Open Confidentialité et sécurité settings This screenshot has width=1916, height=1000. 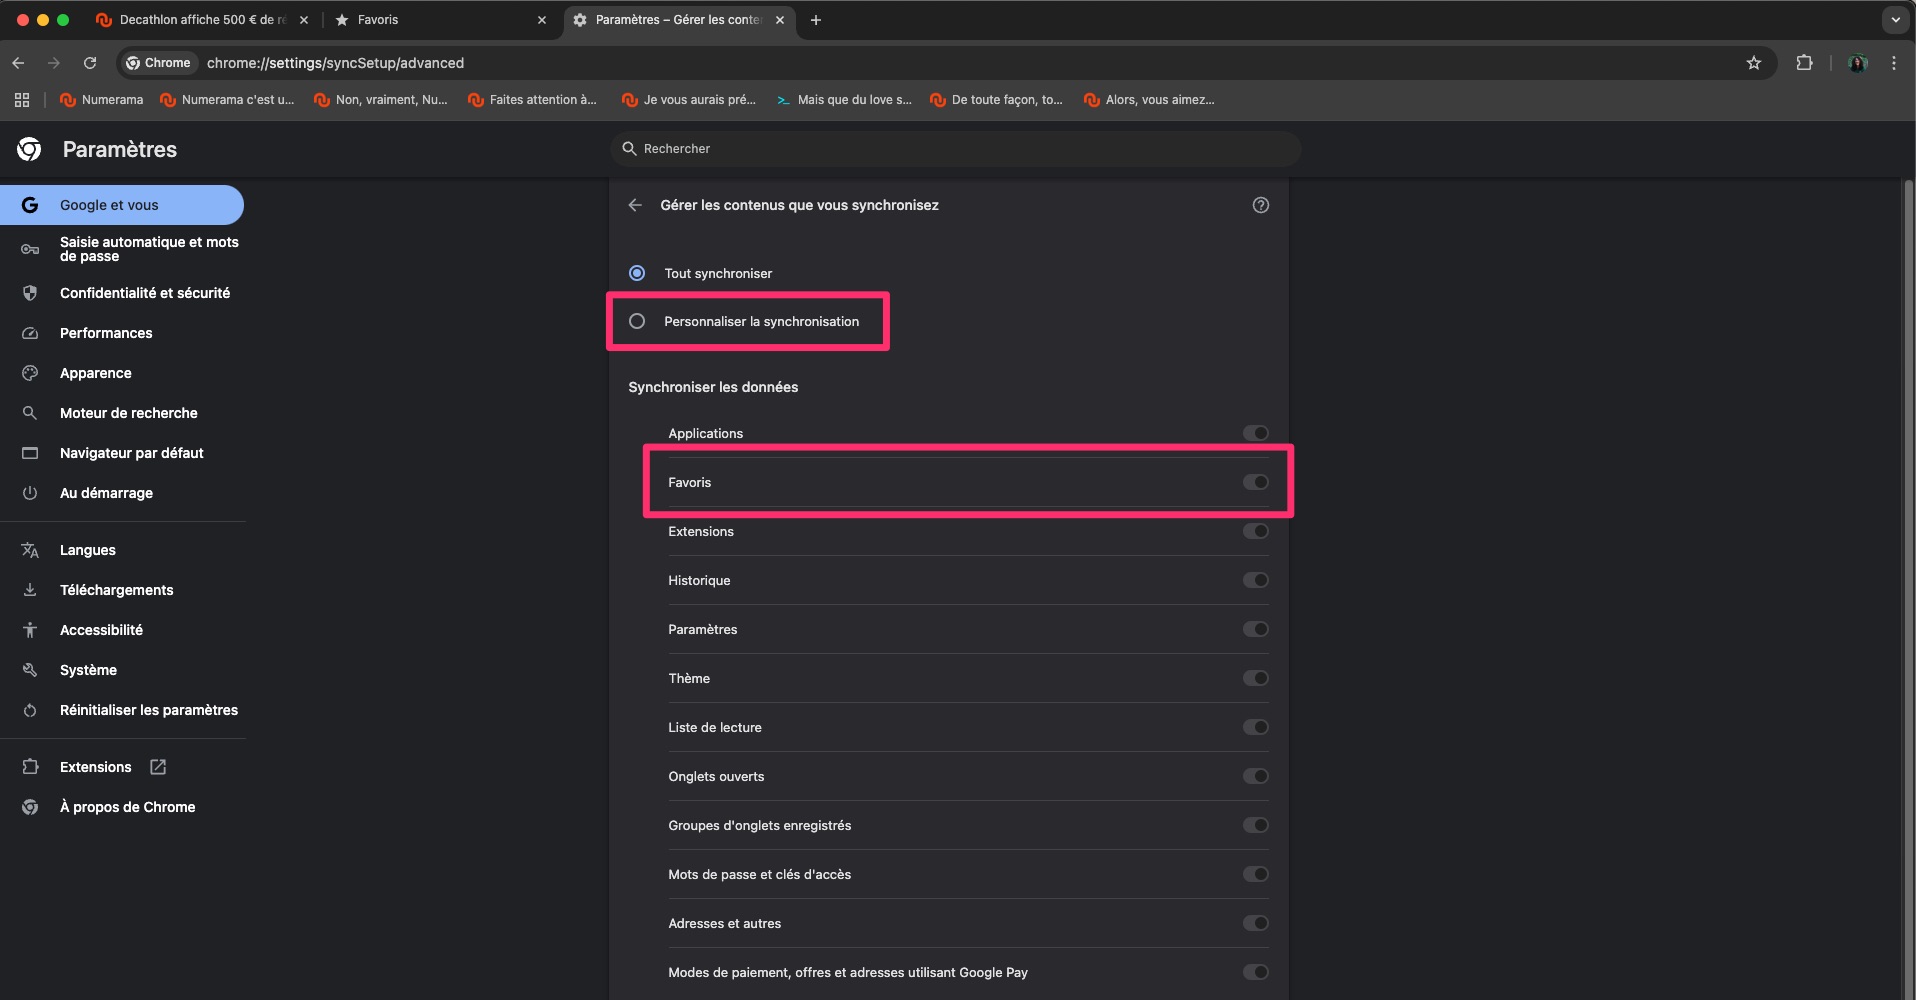tap(122, 293)
